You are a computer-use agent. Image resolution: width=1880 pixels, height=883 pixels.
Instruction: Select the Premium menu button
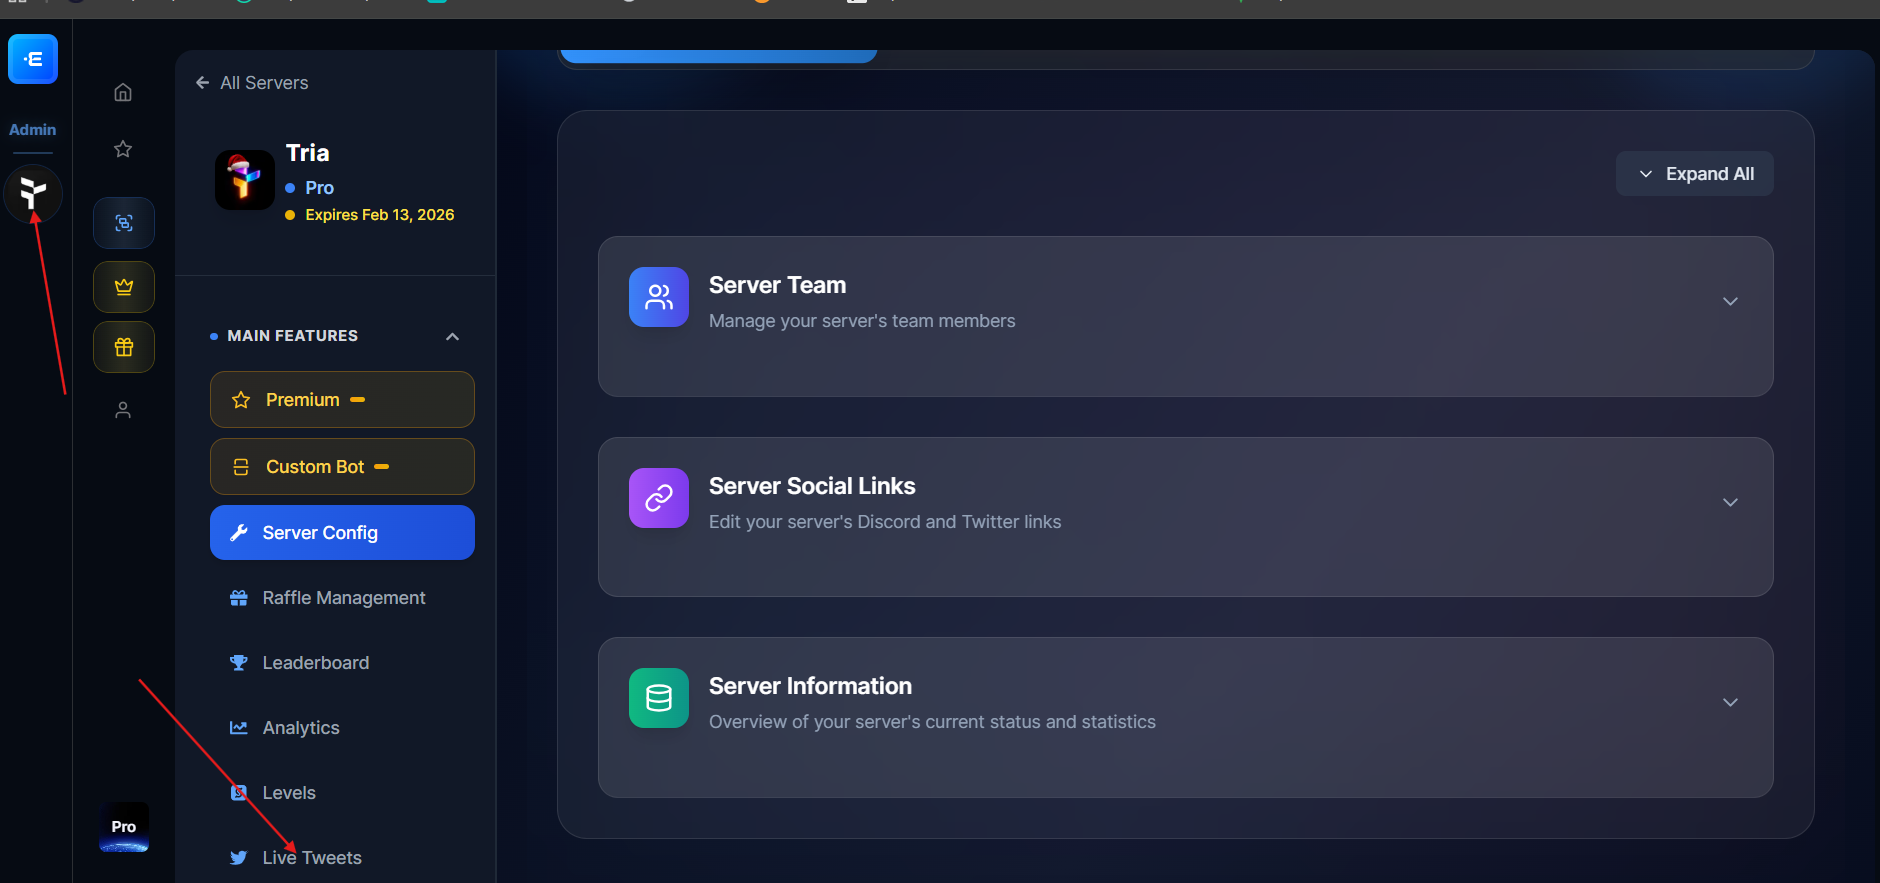pos(342,400)
